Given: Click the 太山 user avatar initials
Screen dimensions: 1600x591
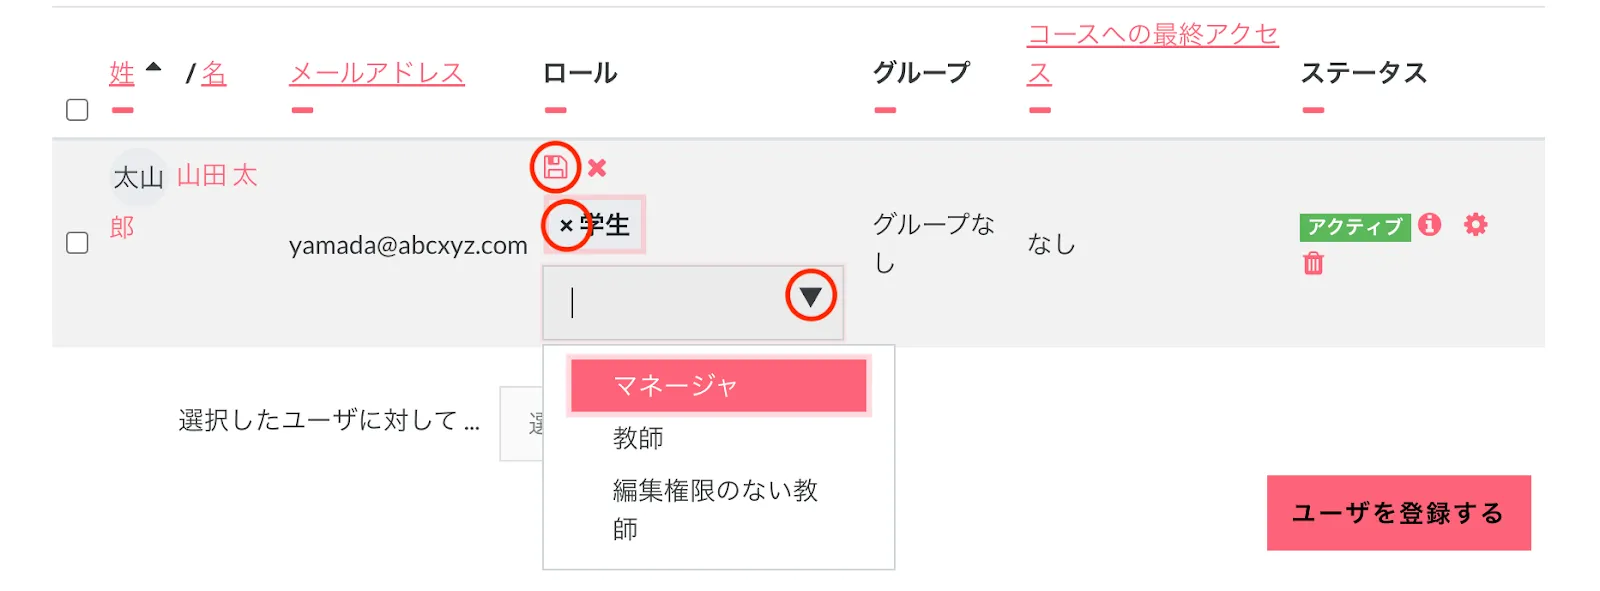Looking at the screenshot, I should pos(137,178).
